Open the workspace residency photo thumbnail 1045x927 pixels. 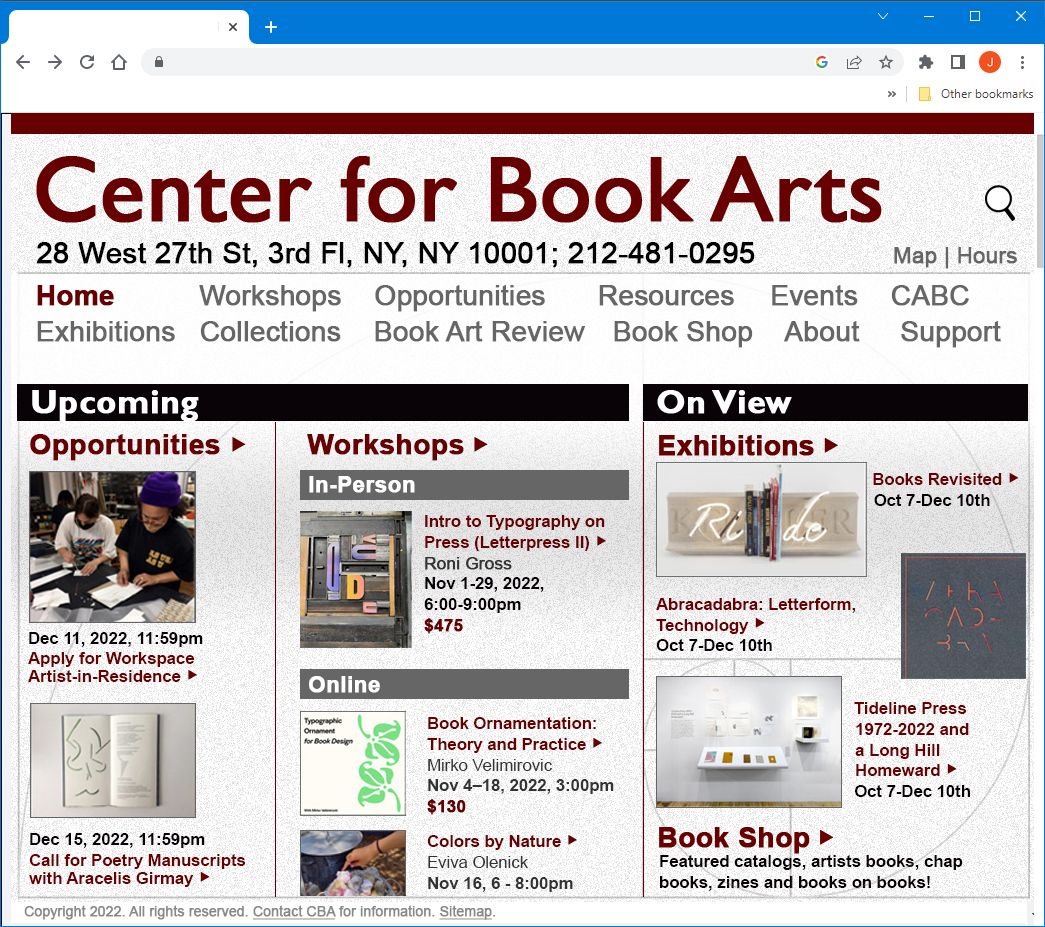click(x=113, y=547)
